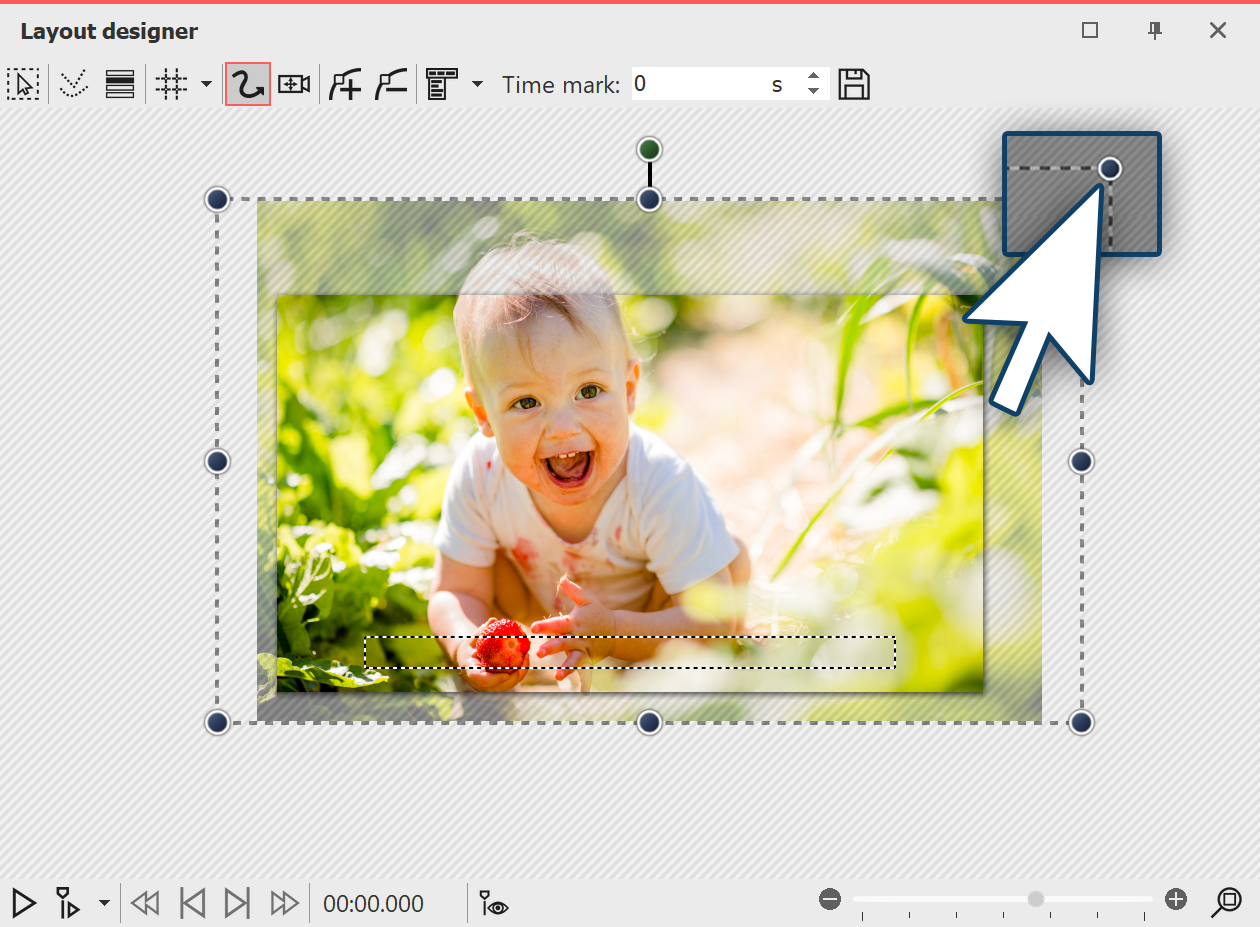Image resolution: width=1260 pixels, height=927 pixels.
Task: Open the text overlay options dropdown
Action: point(477,84)
